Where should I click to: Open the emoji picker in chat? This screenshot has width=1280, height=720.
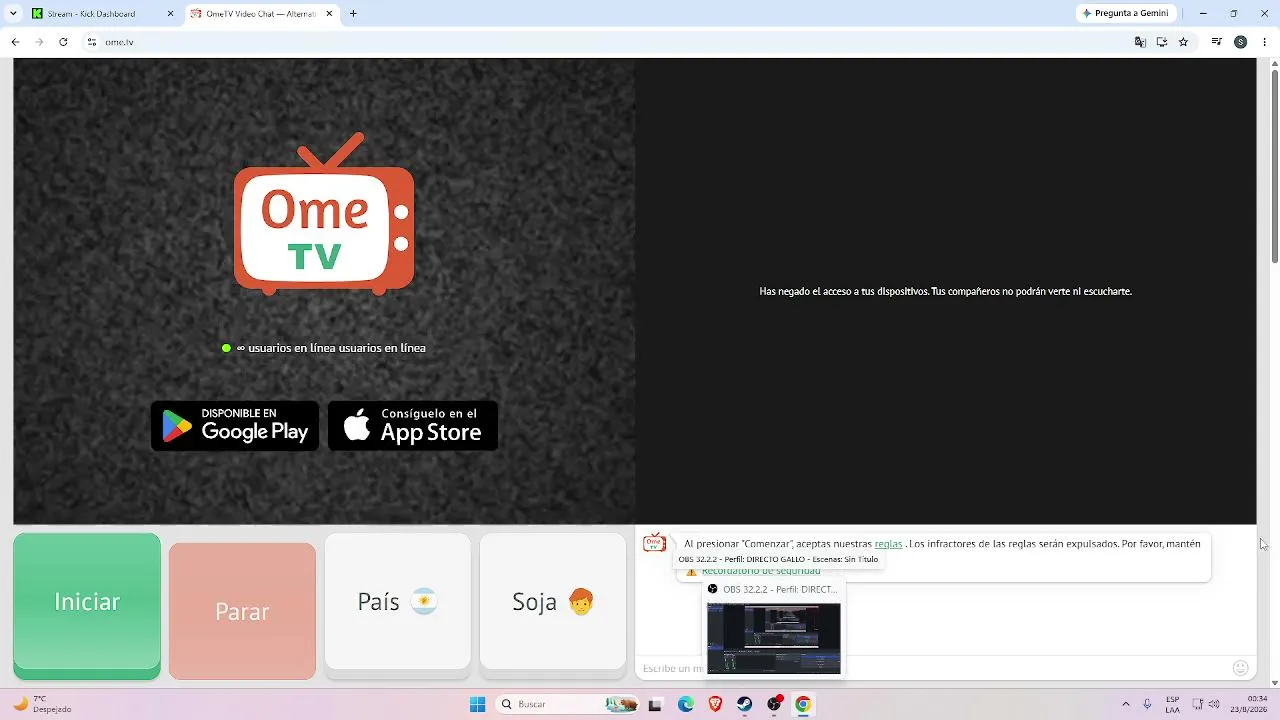coord(1240,668)
